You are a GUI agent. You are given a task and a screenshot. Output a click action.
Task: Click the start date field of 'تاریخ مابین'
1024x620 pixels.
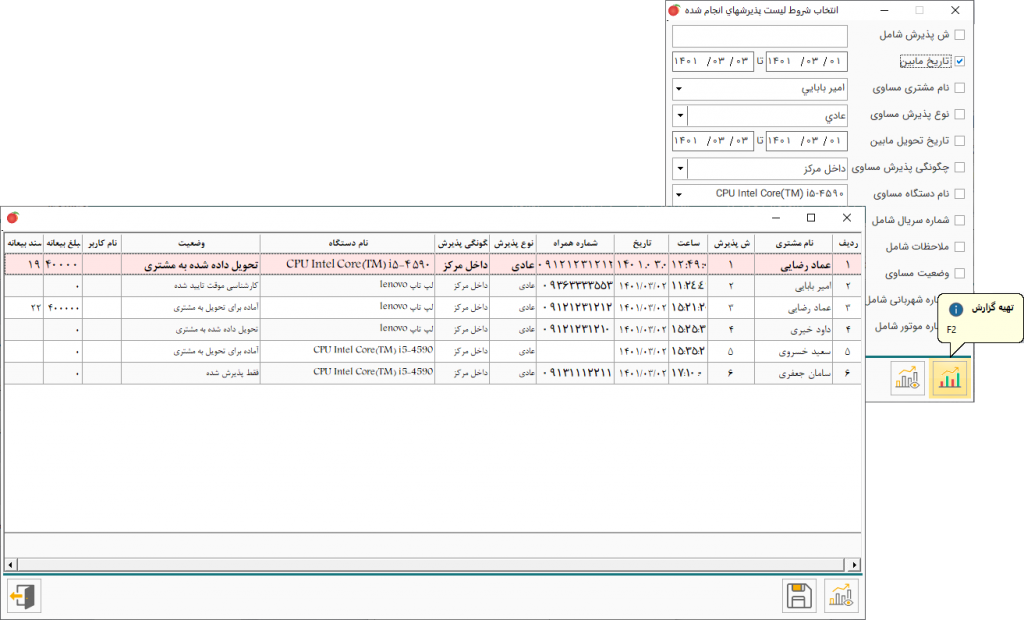[807, 61]
